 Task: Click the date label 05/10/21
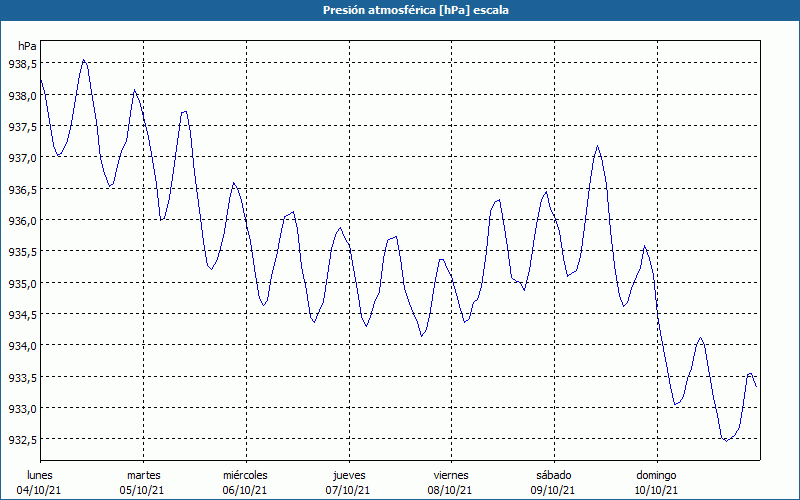(142, 490)
